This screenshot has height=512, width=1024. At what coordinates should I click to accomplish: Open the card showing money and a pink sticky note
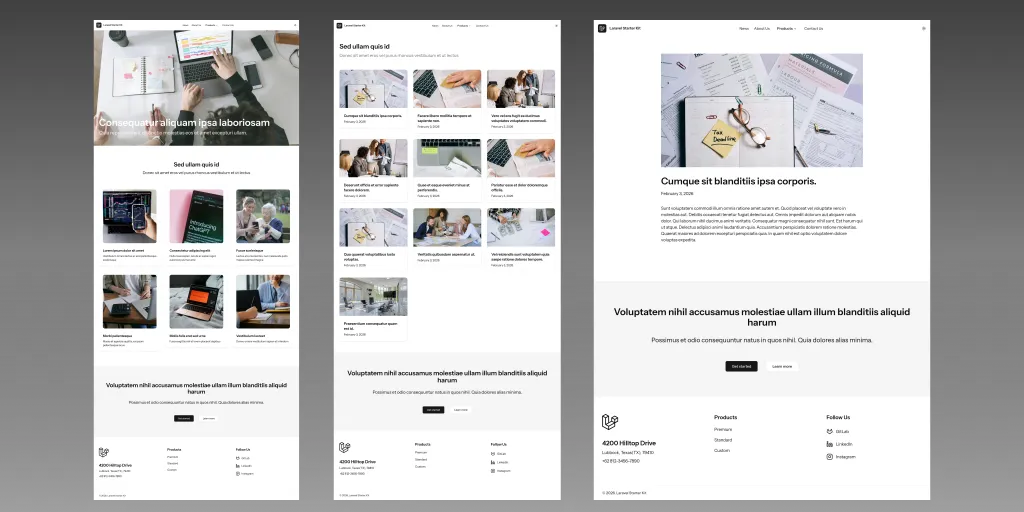pos(521,238)
